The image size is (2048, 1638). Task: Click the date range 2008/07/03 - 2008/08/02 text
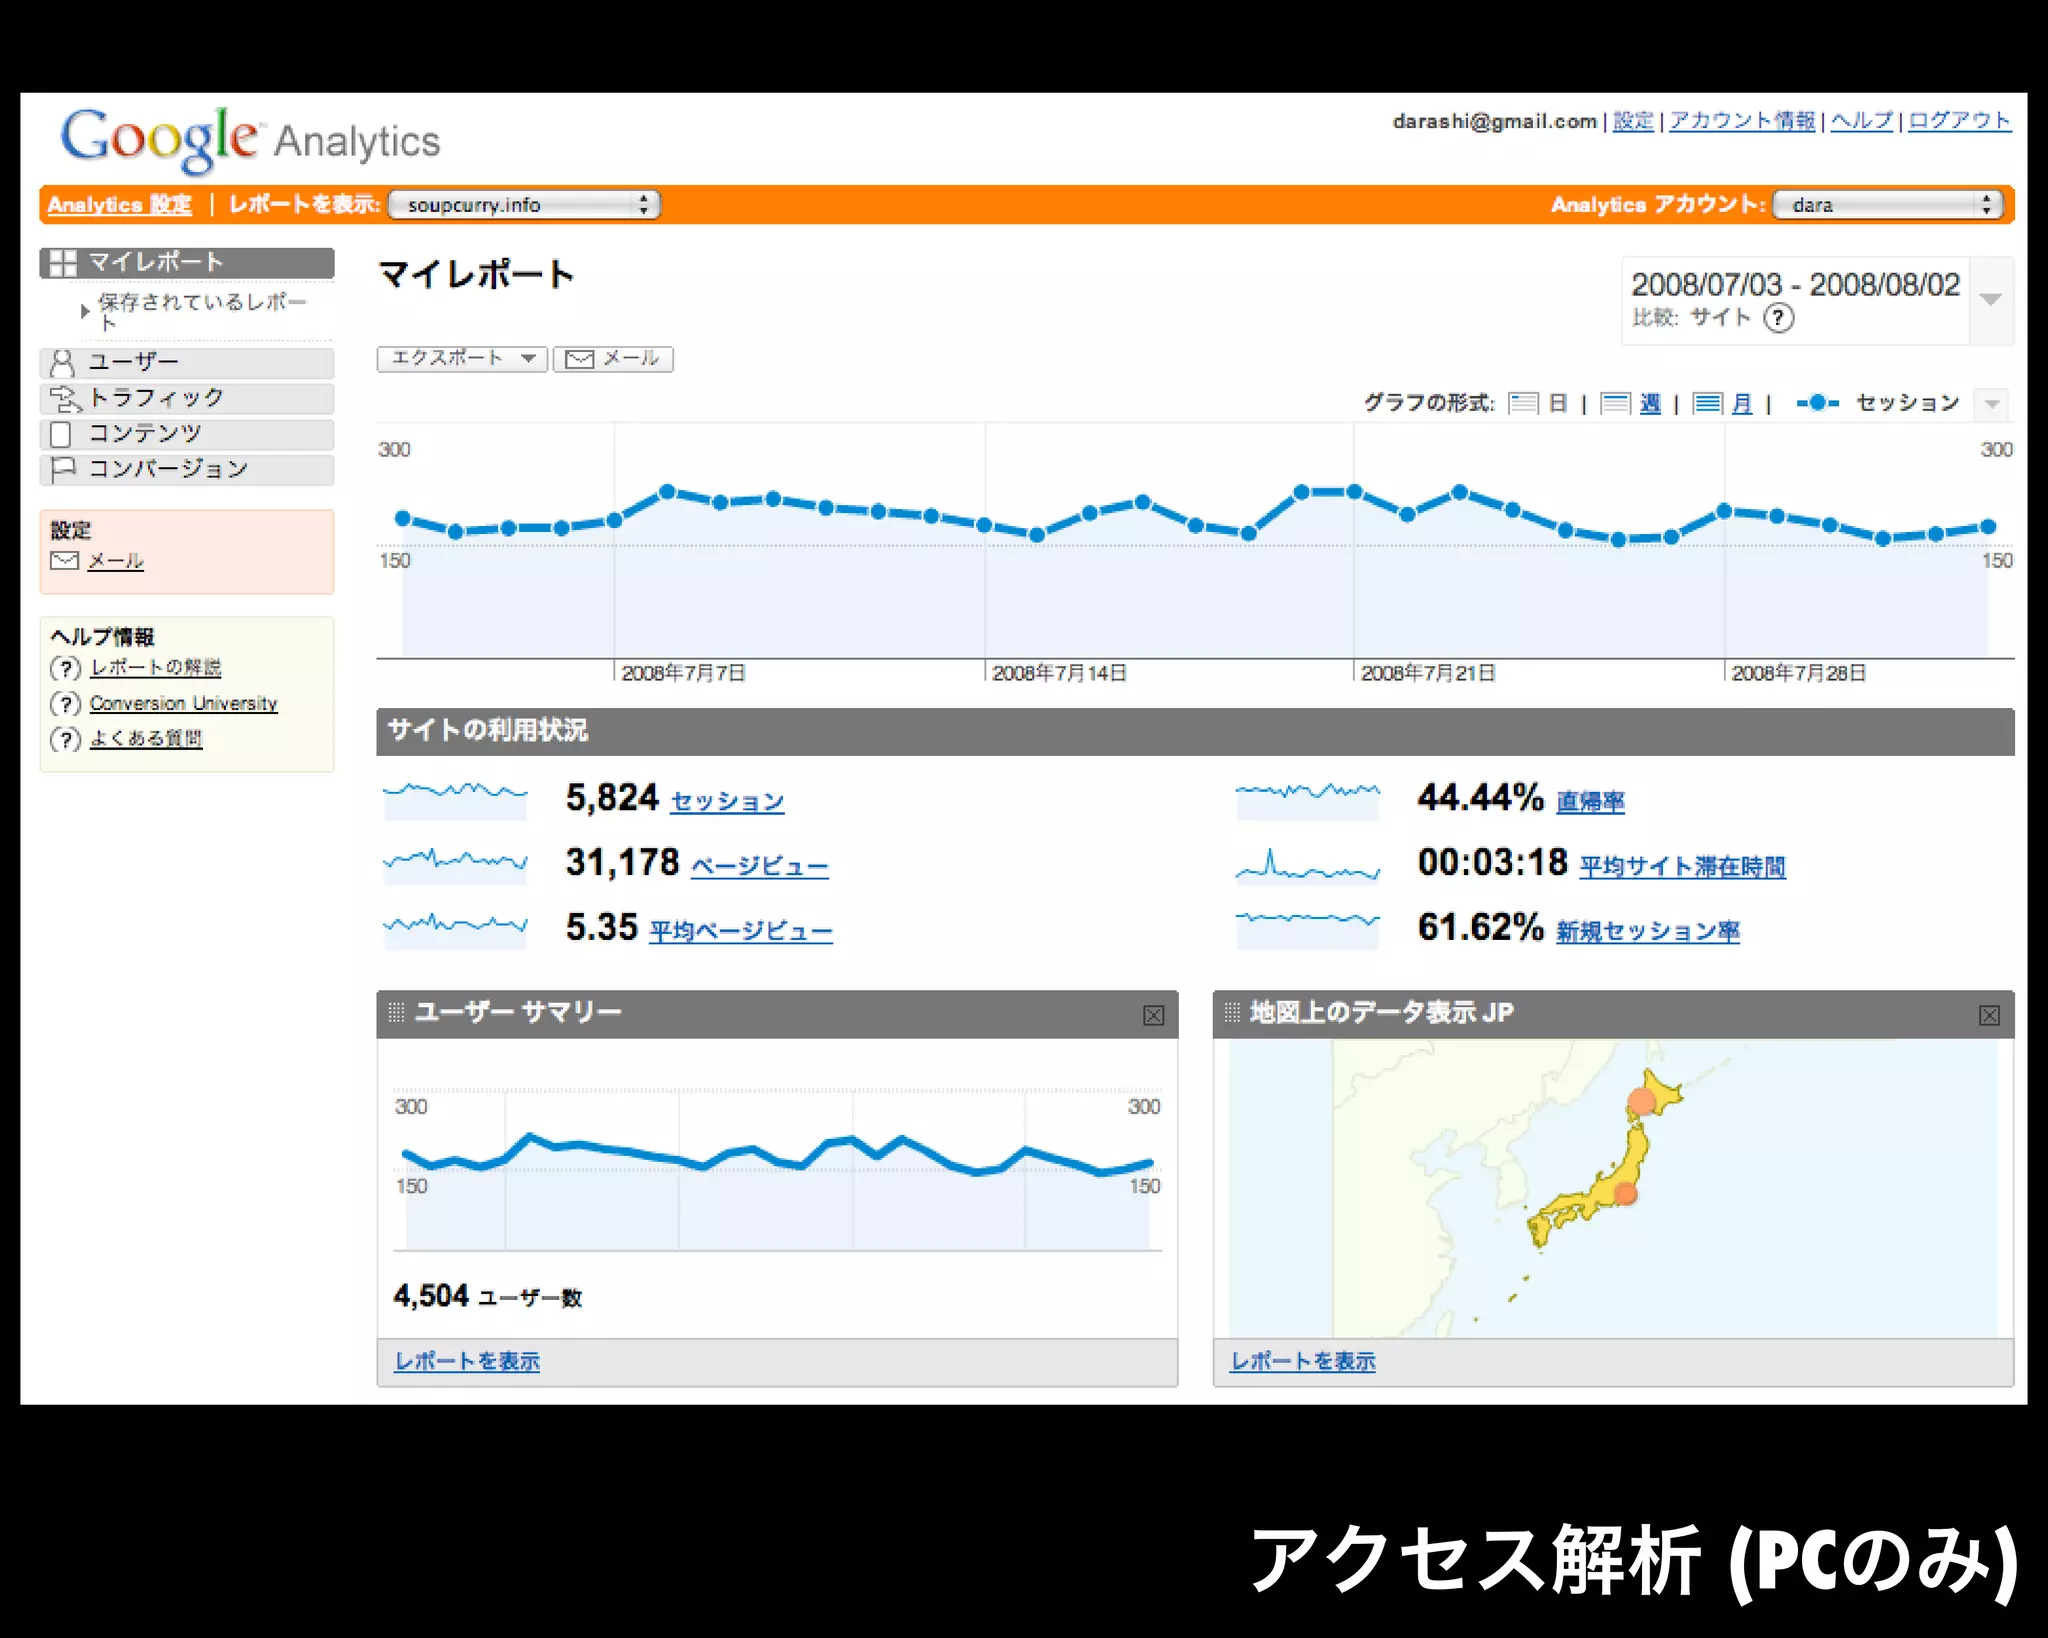[1796, 285]
